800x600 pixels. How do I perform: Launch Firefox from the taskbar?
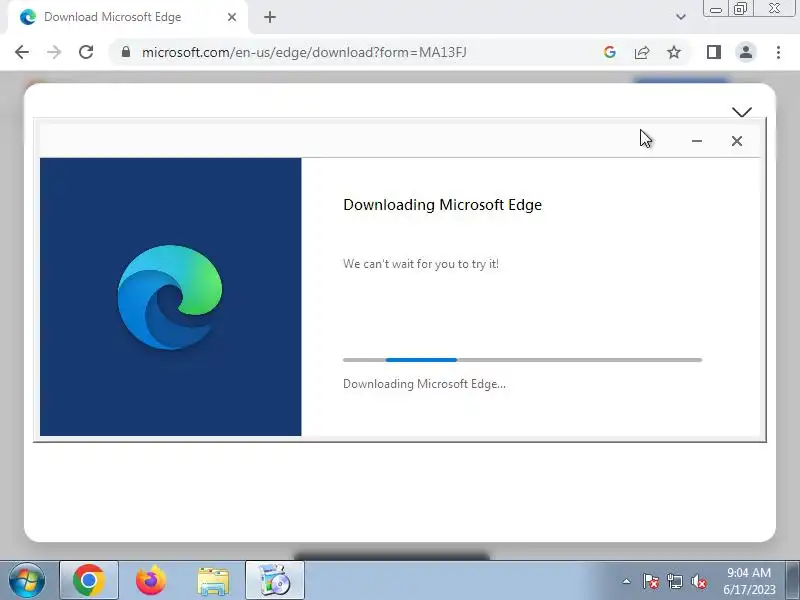coord(151,580)
